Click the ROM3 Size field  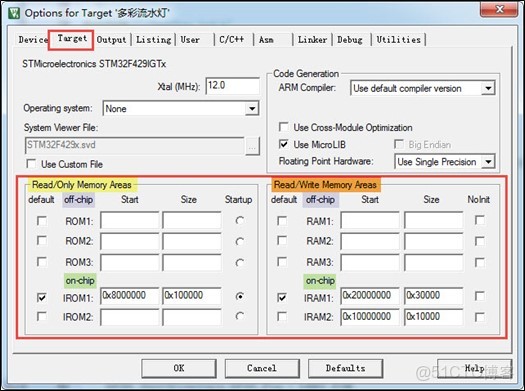point(192,262)
